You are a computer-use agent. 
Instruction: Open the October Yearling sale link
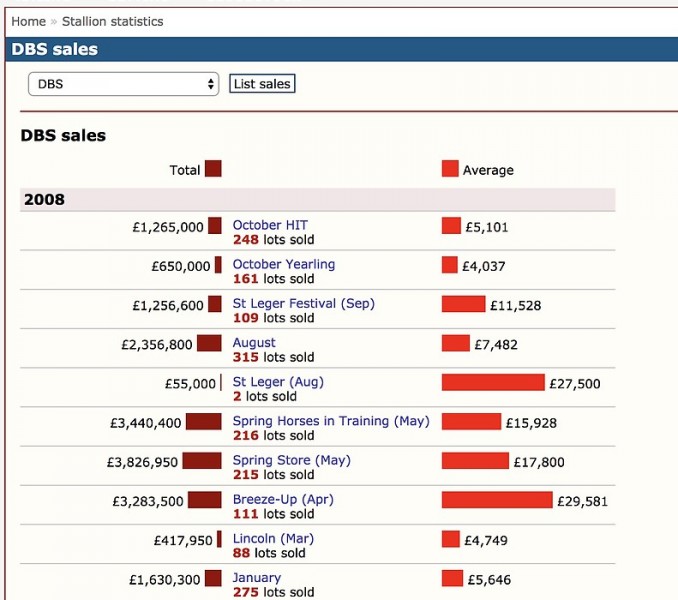point(283,264)
